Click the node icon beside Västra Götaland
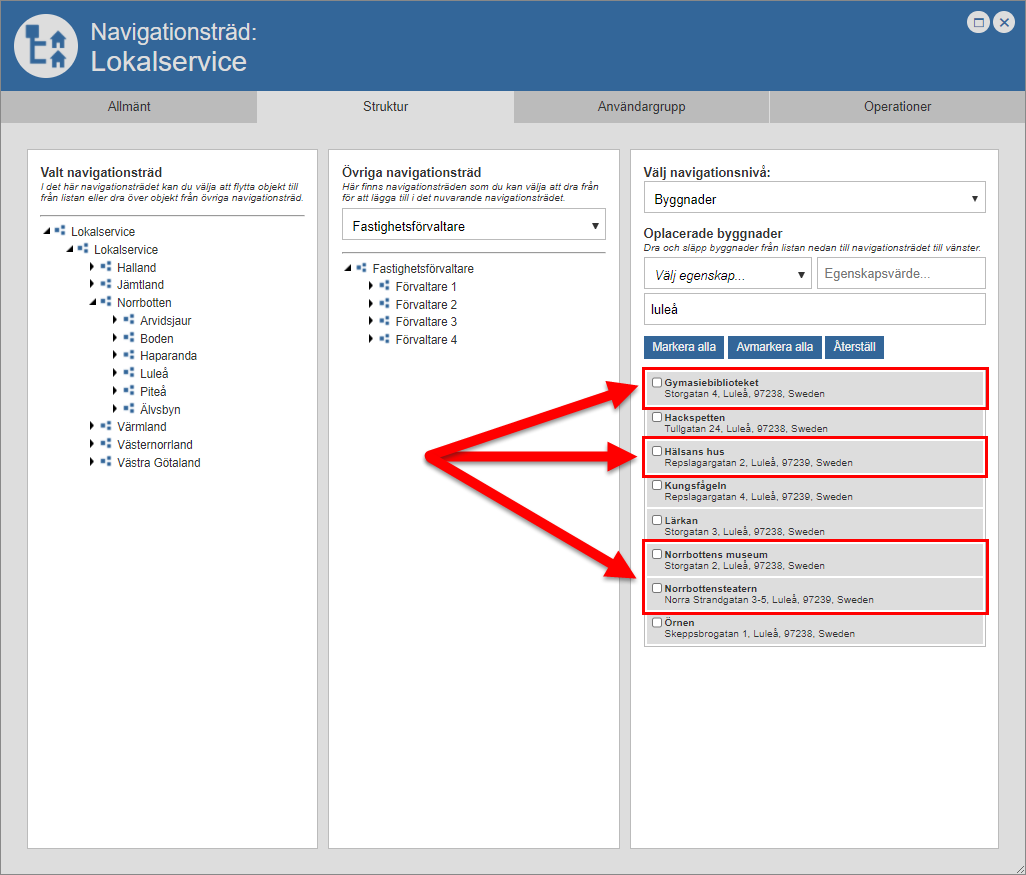Viewport: 1026px width, 875px height. pos(106,462)
